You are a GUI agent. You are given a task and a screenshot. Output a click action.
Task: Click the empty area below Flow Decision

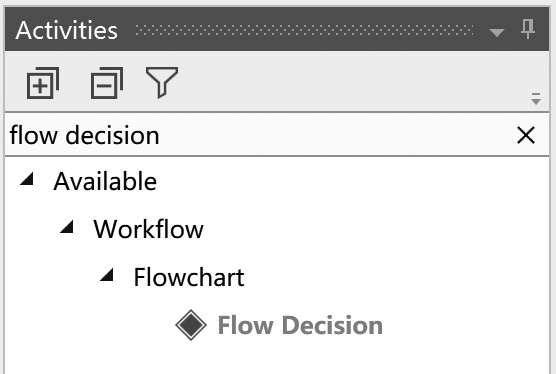pos(277,358)
